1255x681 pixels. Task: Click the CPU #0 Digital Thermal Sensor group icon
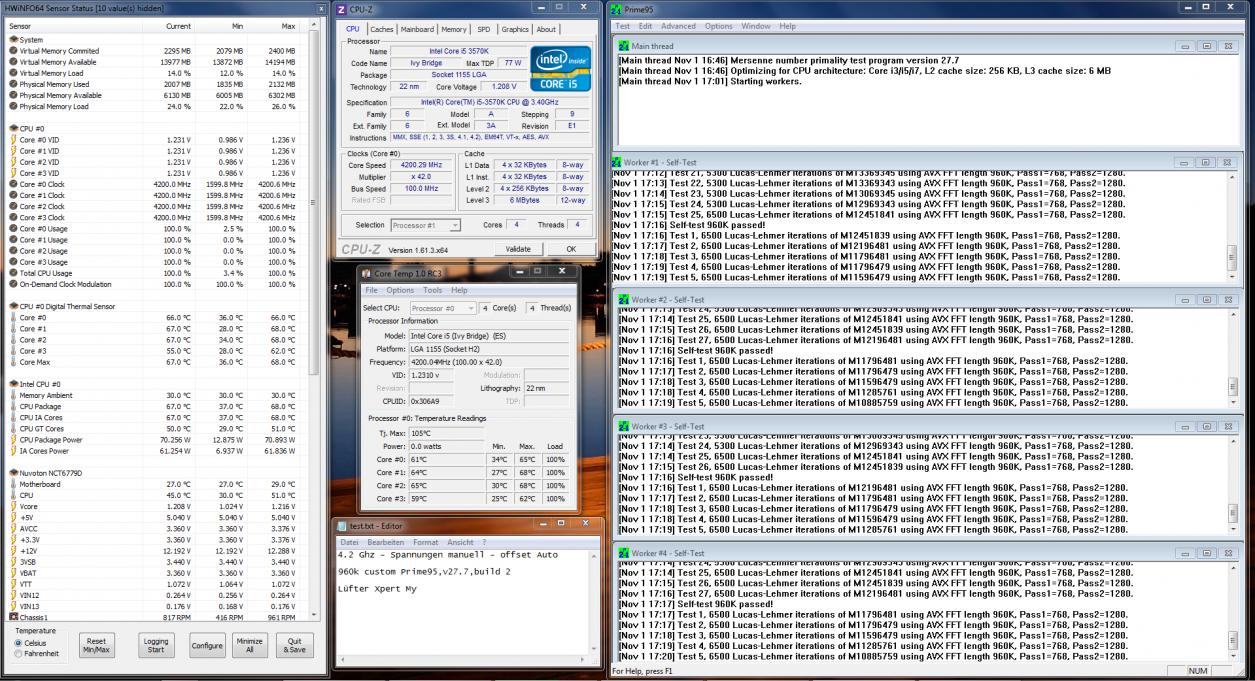14,306
